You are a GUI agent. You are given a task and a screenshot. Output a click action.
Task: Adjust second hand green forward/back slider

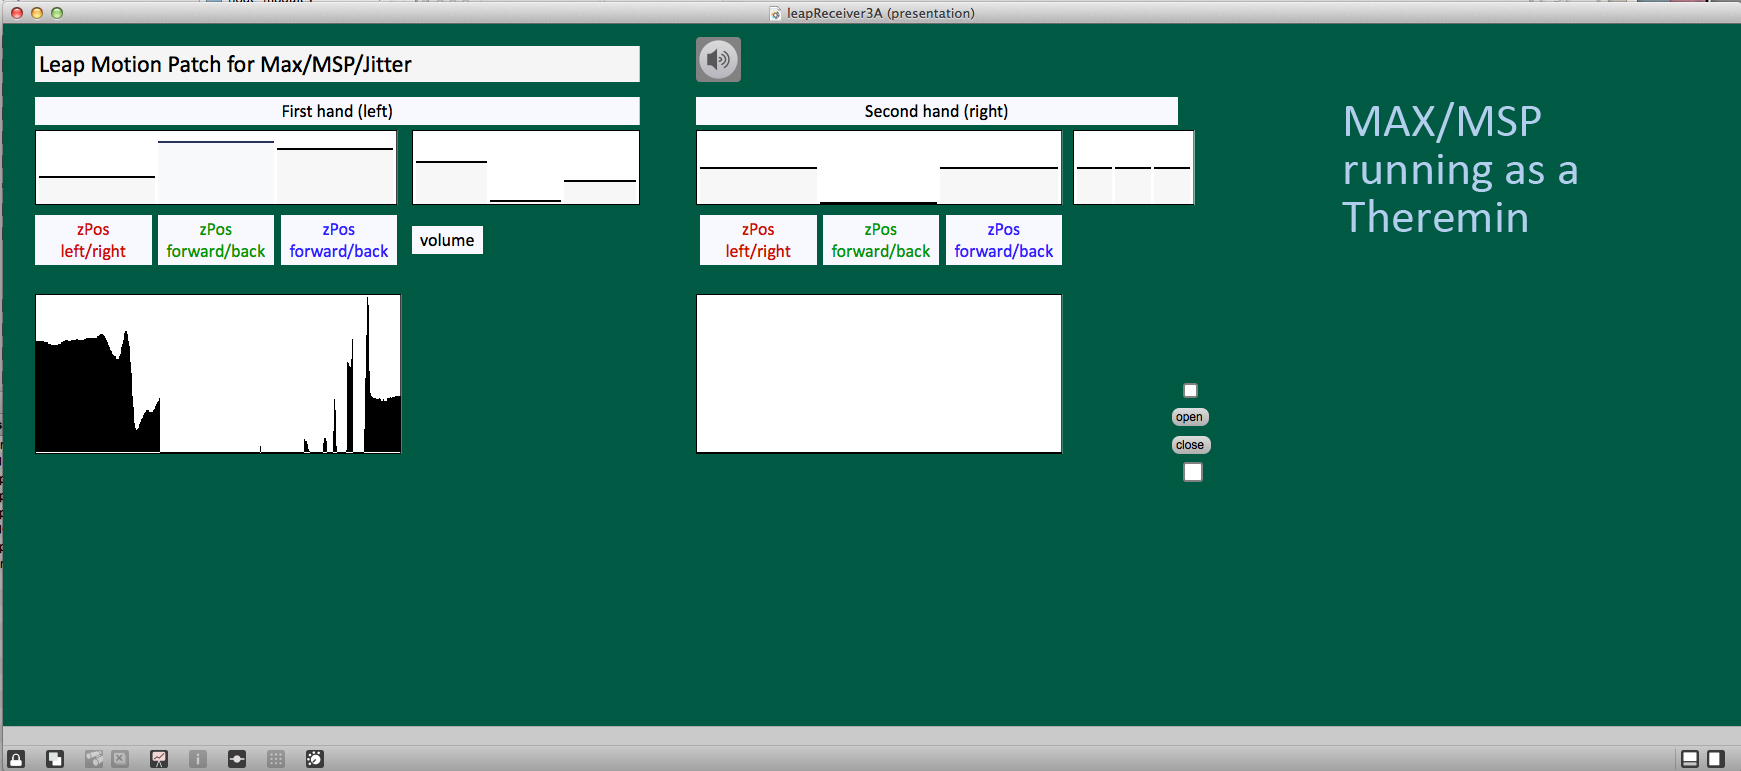[879, 168]
